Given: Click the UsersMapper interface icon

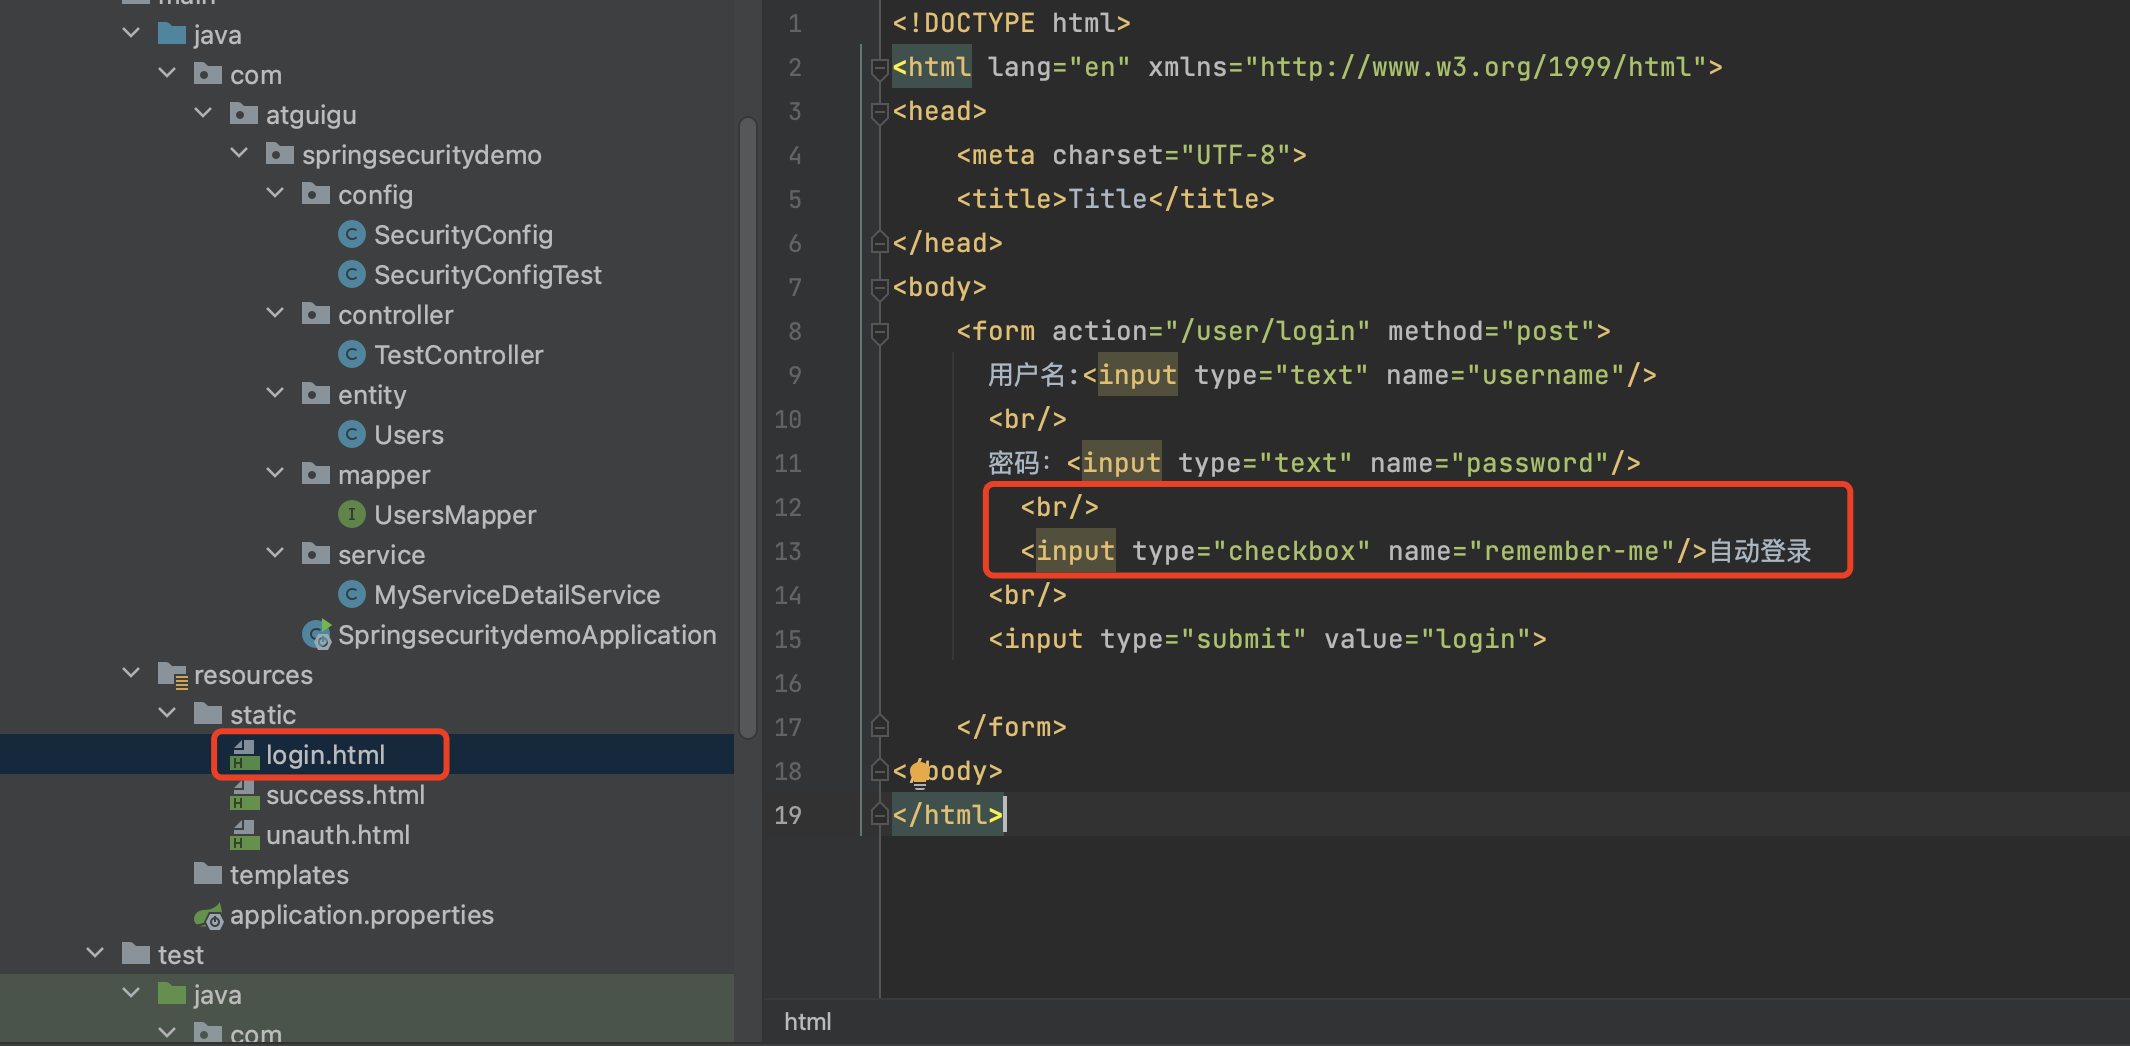Looking at the screenshot, I should 351,515.
